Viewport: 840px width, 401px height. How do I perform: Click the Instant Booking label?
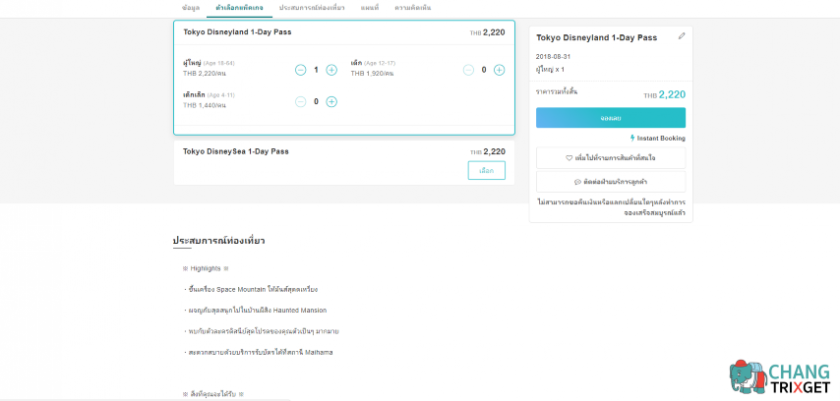(657, 138)
